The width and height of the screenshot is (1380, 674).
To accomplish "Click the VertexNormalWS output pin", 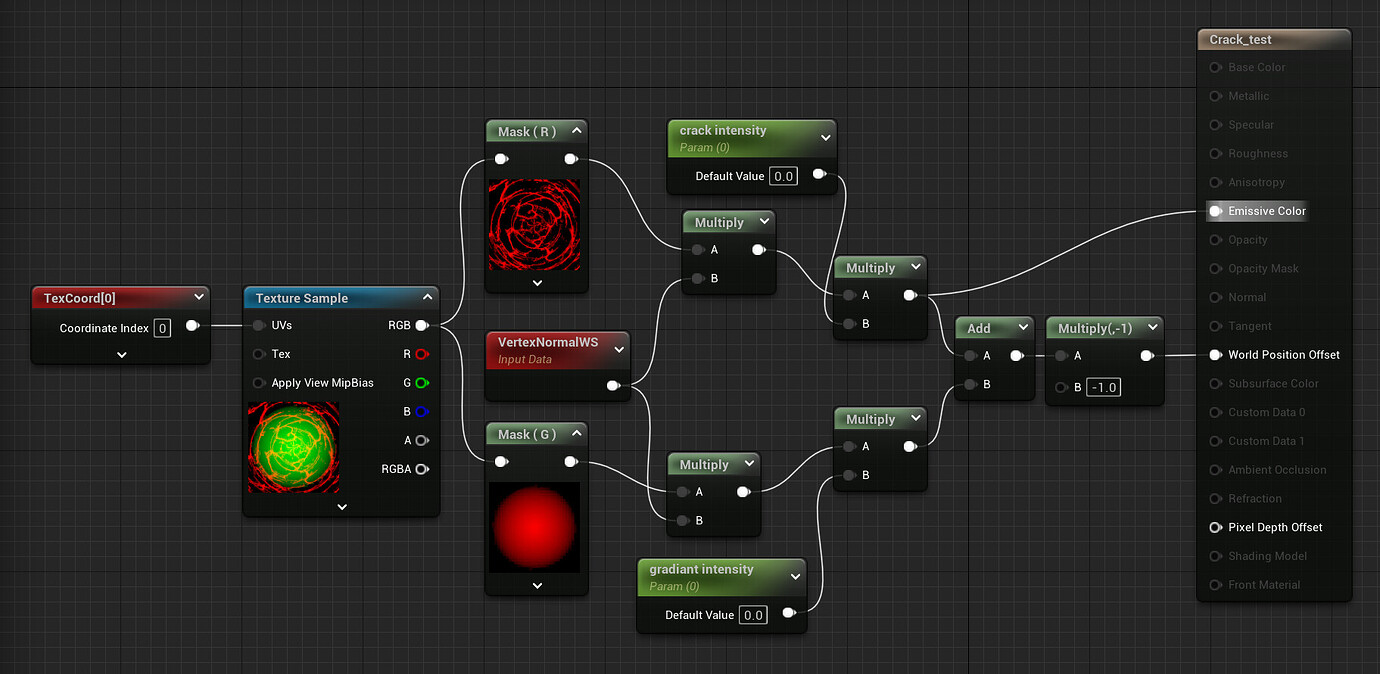I will pos(612,383).
